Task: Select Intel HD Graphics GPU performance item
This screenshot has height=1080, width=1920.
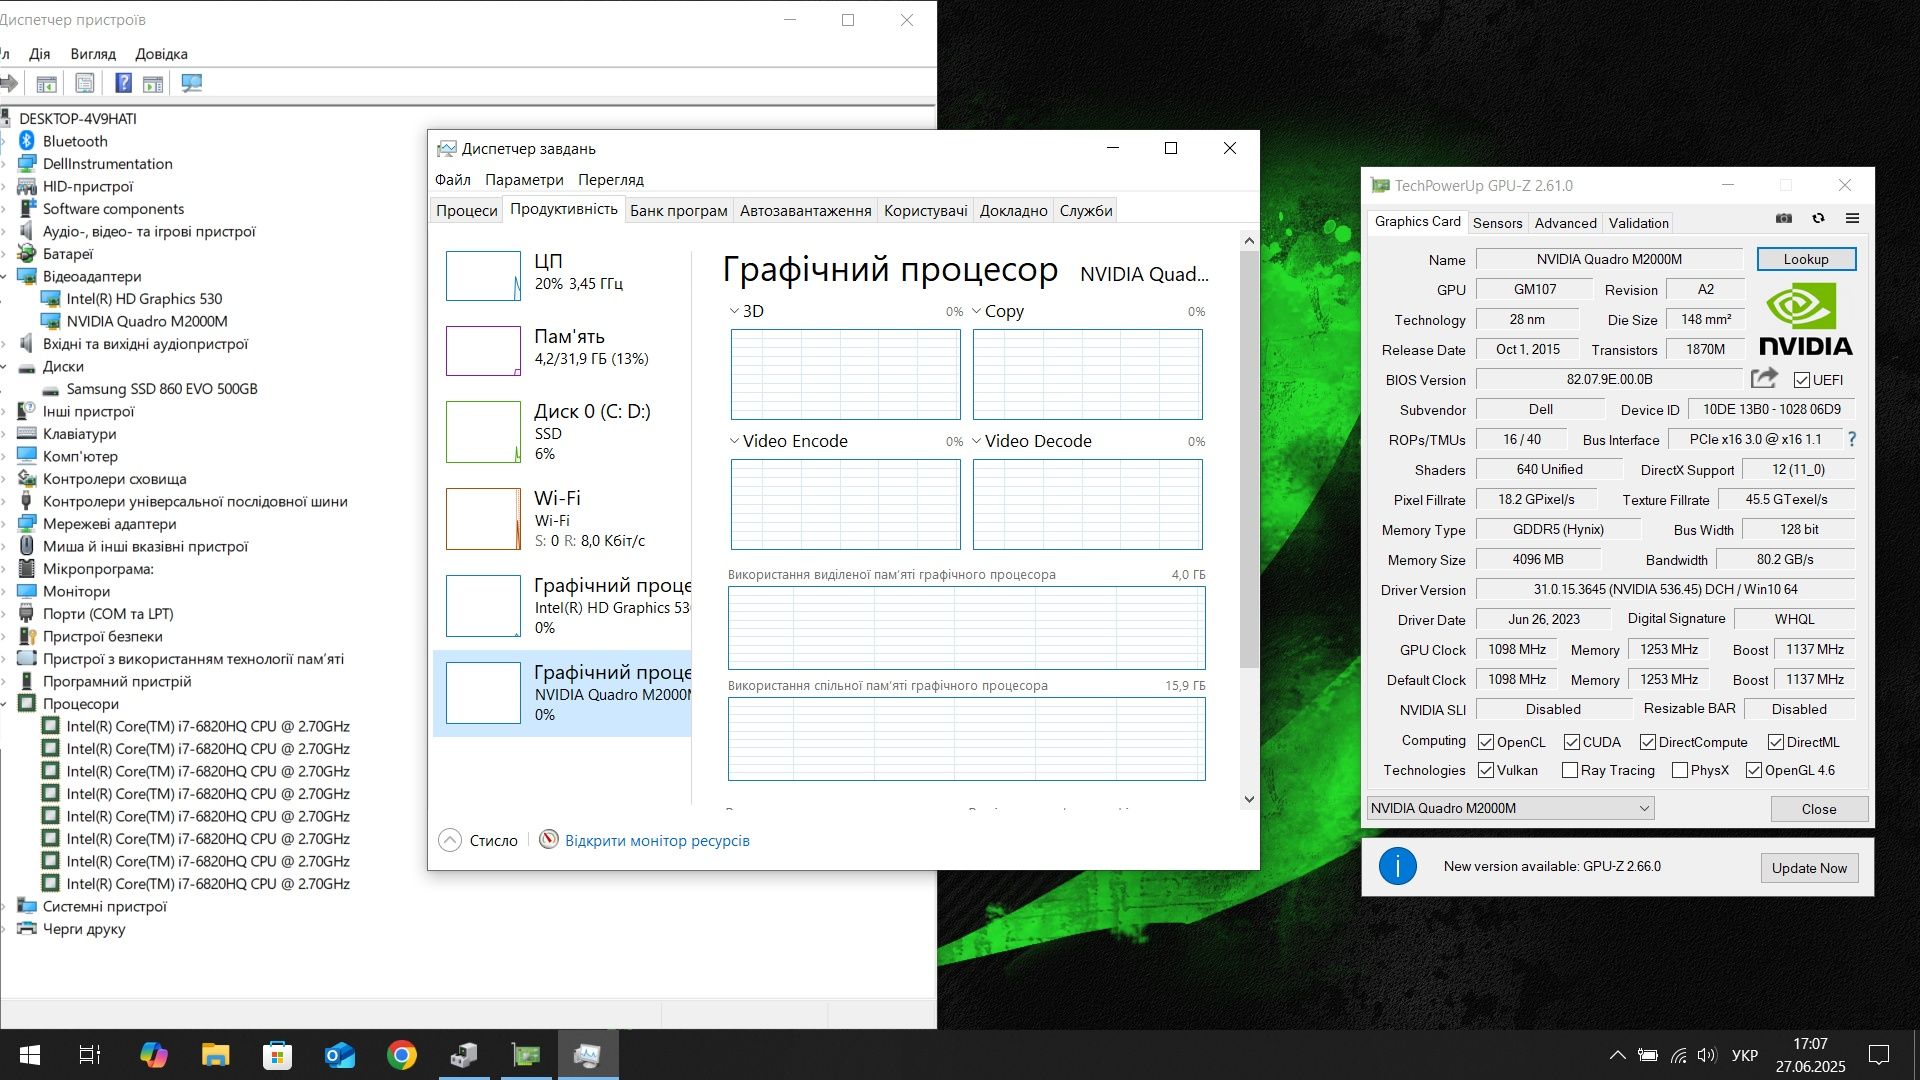Action: click(x=562, y=606)
